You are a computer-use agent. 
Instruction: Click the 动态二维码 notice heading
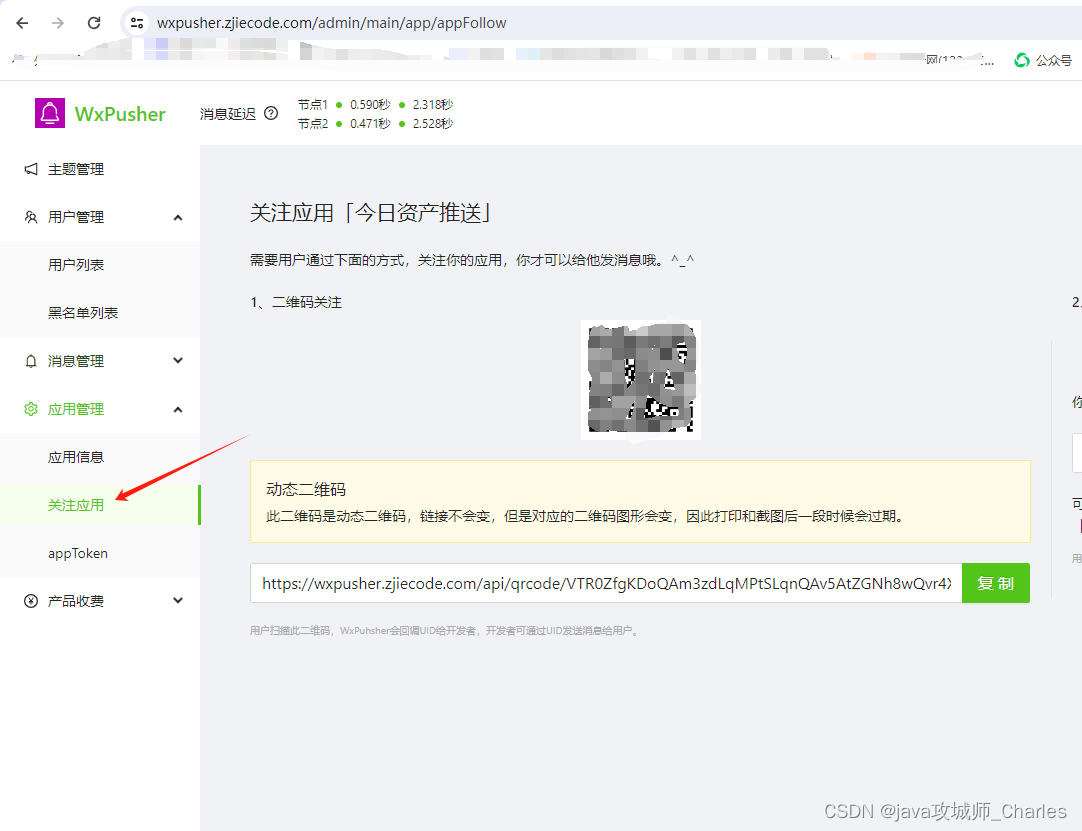[306, 489]
